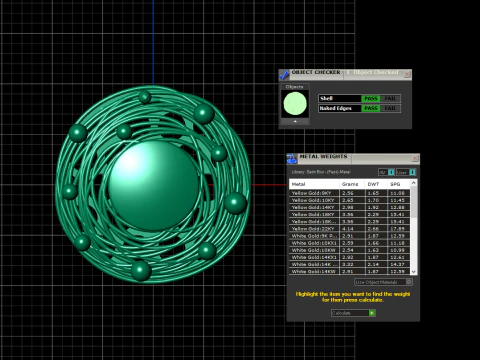Open the Use Object Materials dropdown
This screenshot has height=360, width=480.
pyautogui.click(x=383, y=282)
